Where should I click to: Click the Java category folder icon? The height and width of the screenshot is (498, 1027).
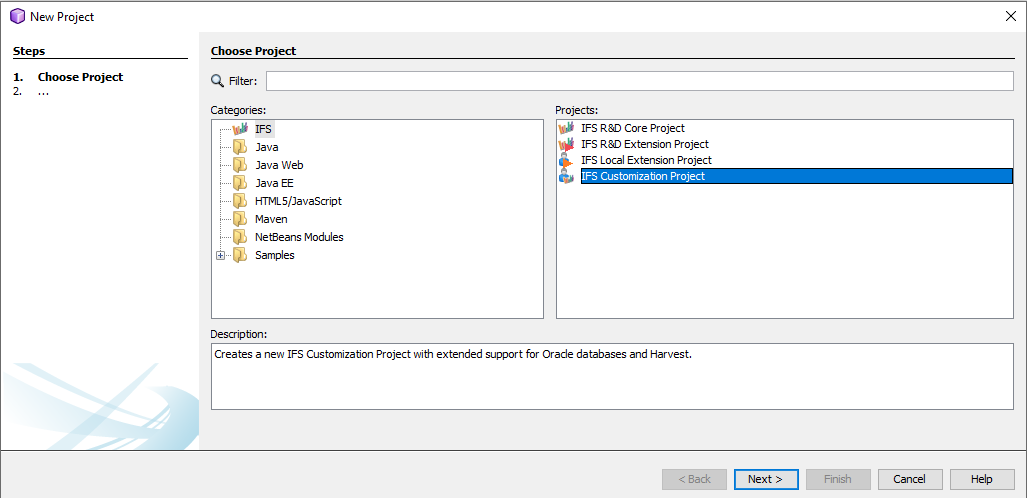pyautogui.click(x=240, y=147)
